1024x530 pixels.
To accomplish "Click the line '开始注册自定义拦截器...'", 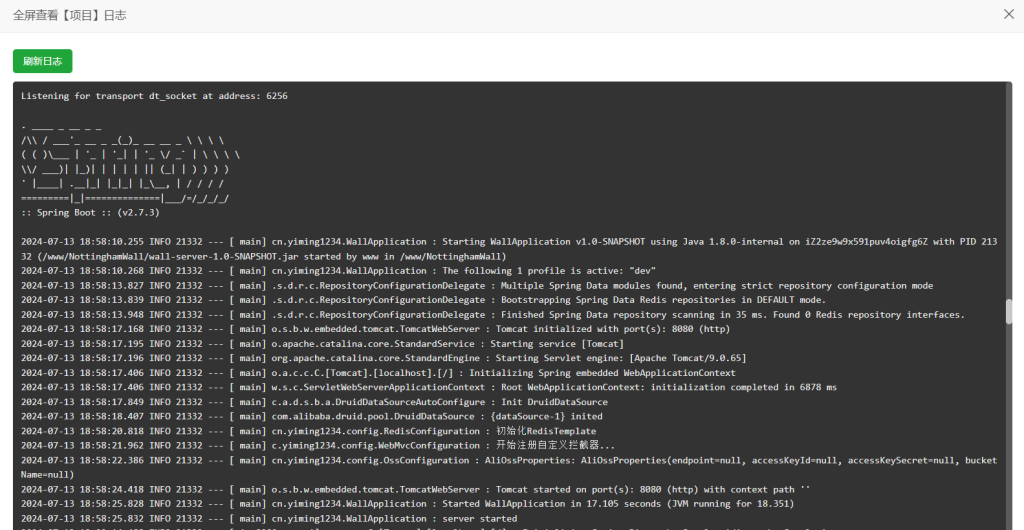I will [318, 446].
